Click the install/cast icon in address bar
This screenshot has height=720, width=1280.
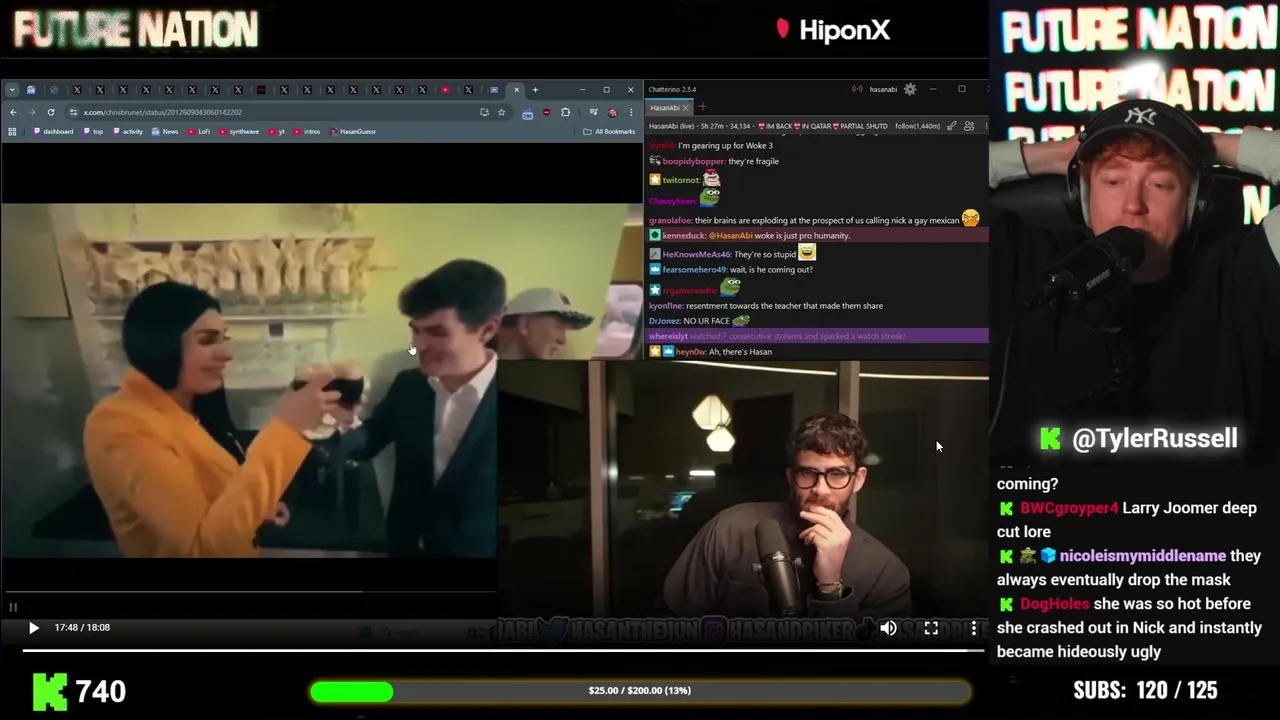point(484,112)
